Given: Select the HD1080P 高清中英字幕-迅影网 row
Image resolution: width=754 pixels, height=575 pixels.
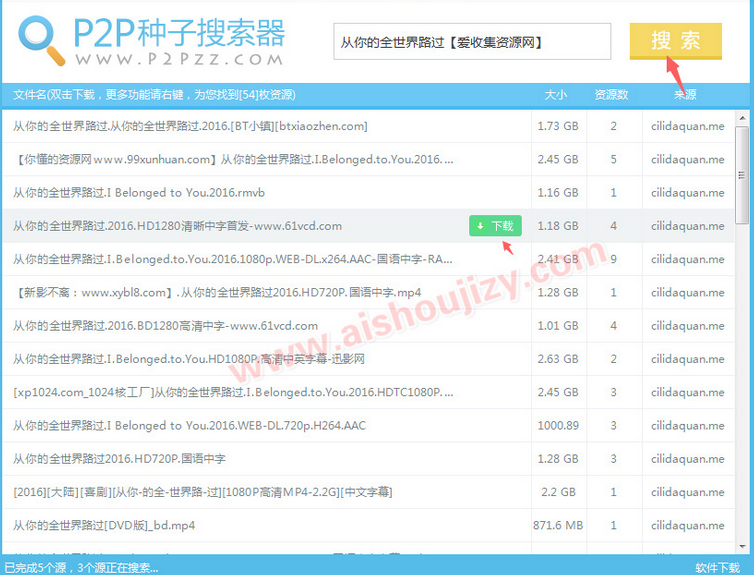Looking at the screenshot, I should tap(368, 359).
